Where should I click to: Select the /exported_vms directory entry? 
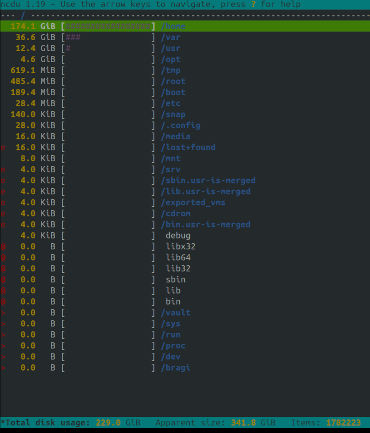(x=193, y=202)
